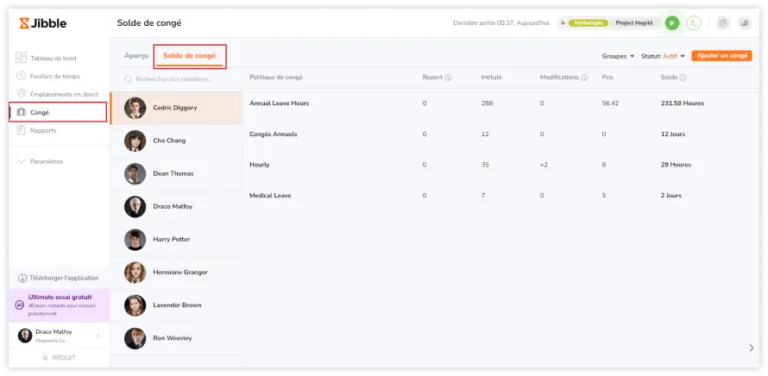
Task: Select member Cedric Diggory
Action: pyautogui.click(x=176, y=108)
